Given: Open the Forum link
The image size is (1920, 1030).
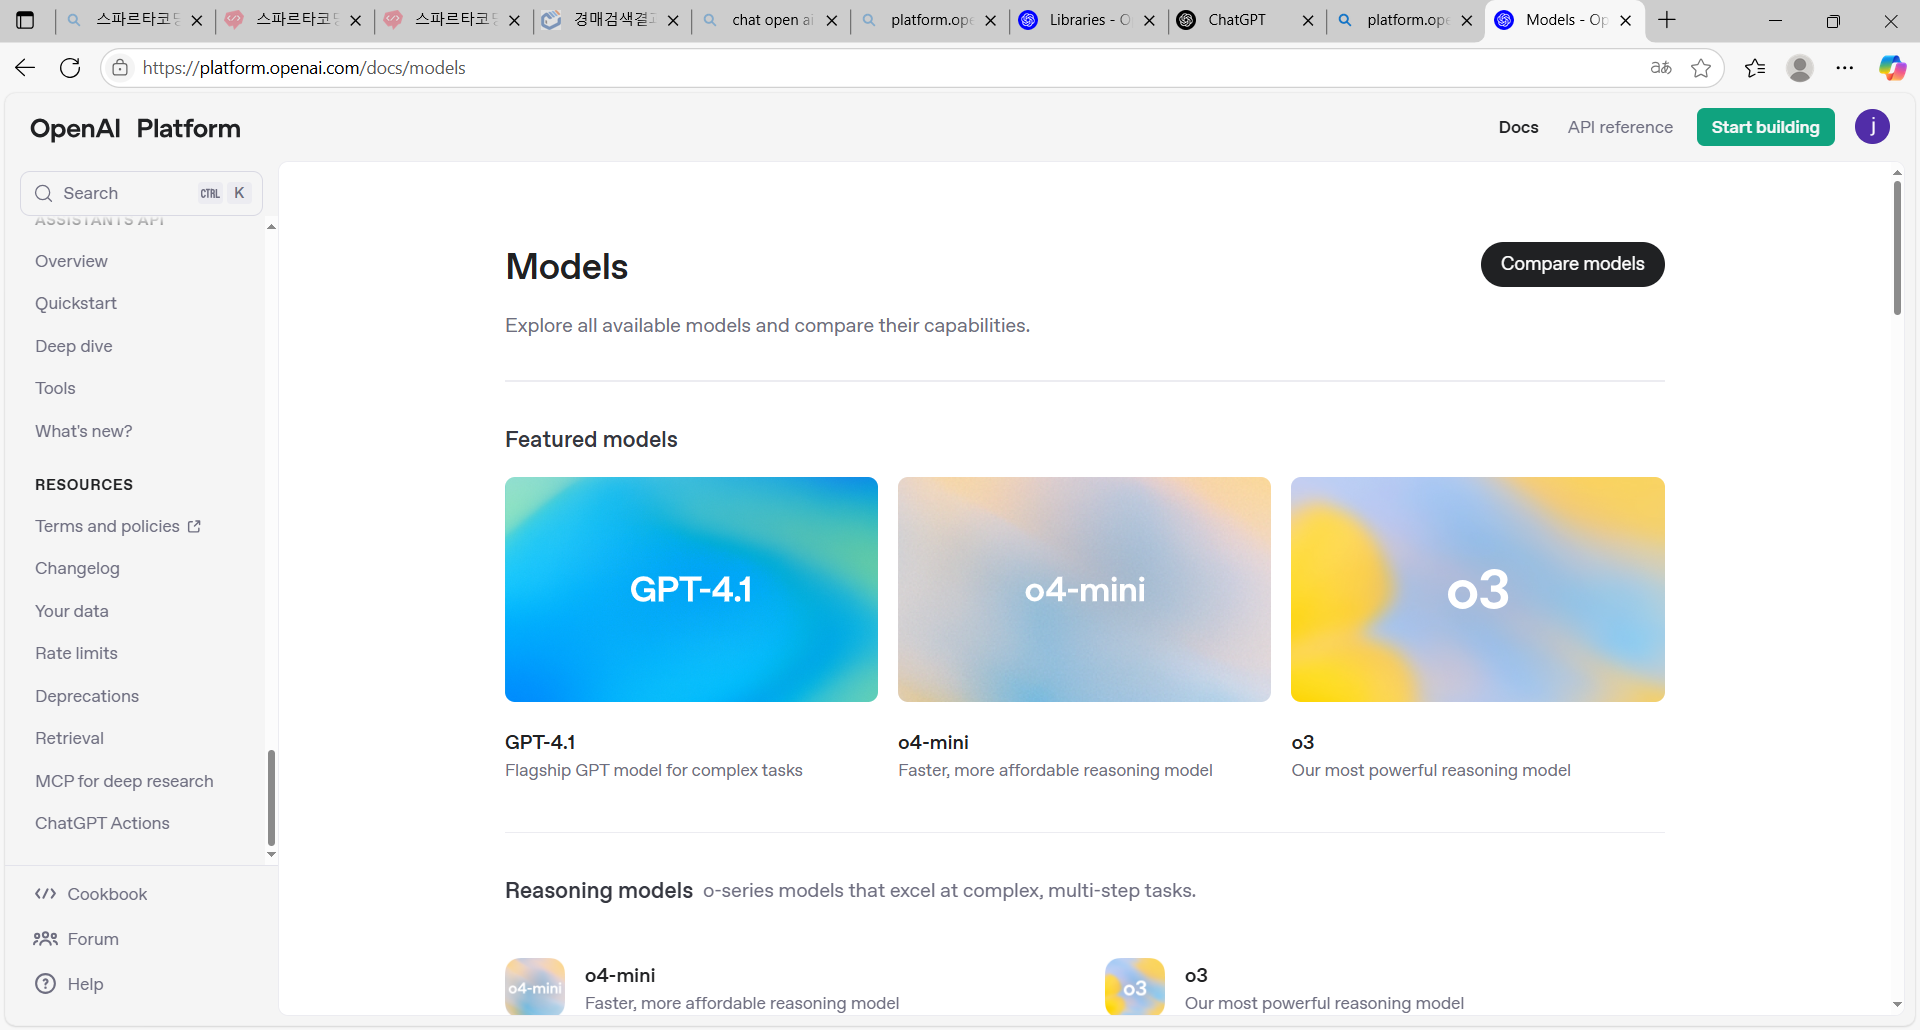Looking at the screenshot, I should [x=76, y=939].
